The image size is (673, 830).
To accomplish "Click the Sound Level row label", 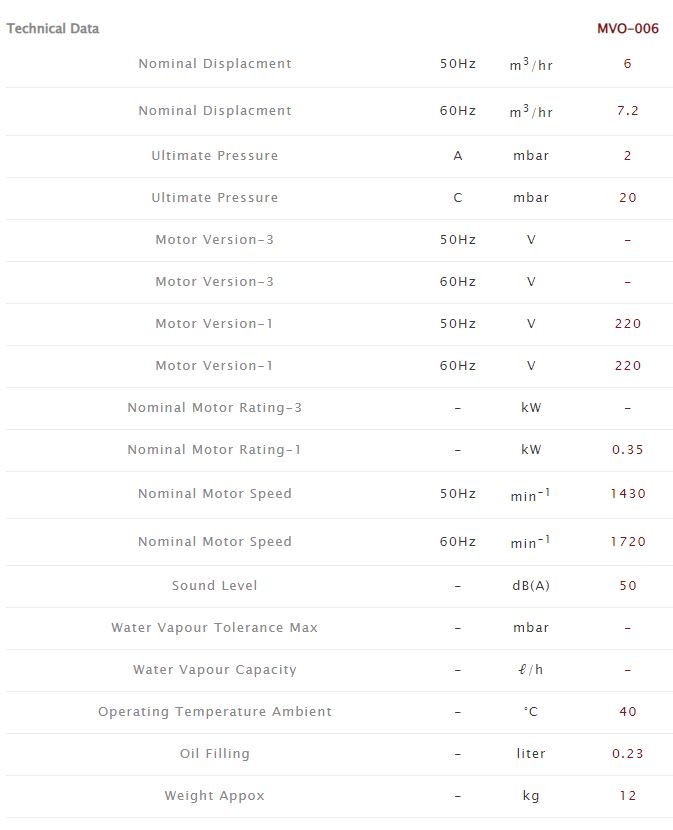I will click(215, 585).
